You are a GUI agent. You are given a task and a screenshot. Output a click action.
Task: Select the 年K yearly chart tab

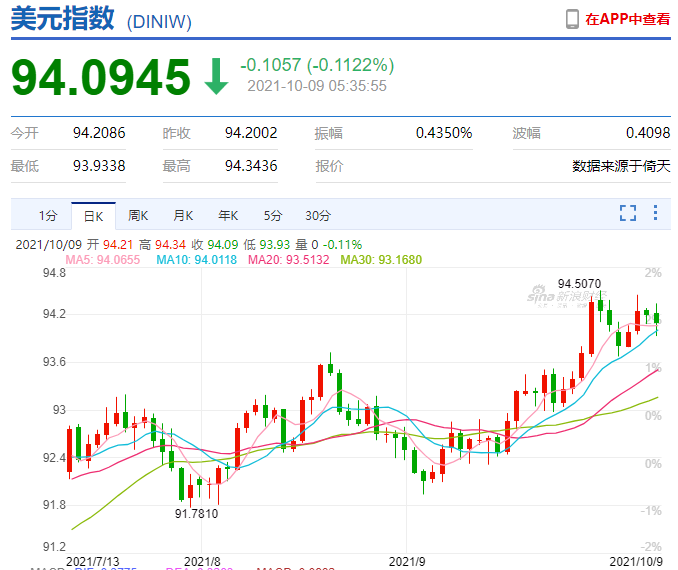click(228, 215)
